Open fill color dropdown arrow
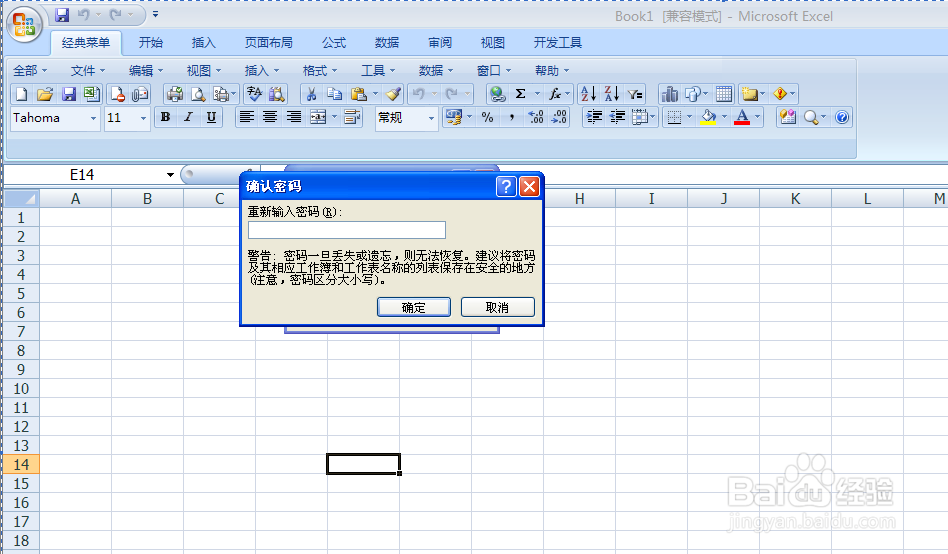The width and height of the screenshot is (948, 554). pos(724,117)
